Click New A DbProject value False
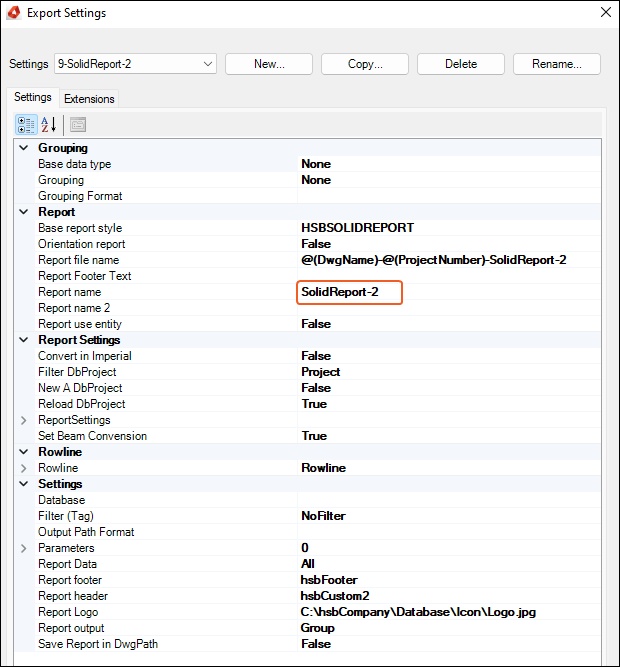The width and height of the screenshot is (620, 667). tap(316, 388)
